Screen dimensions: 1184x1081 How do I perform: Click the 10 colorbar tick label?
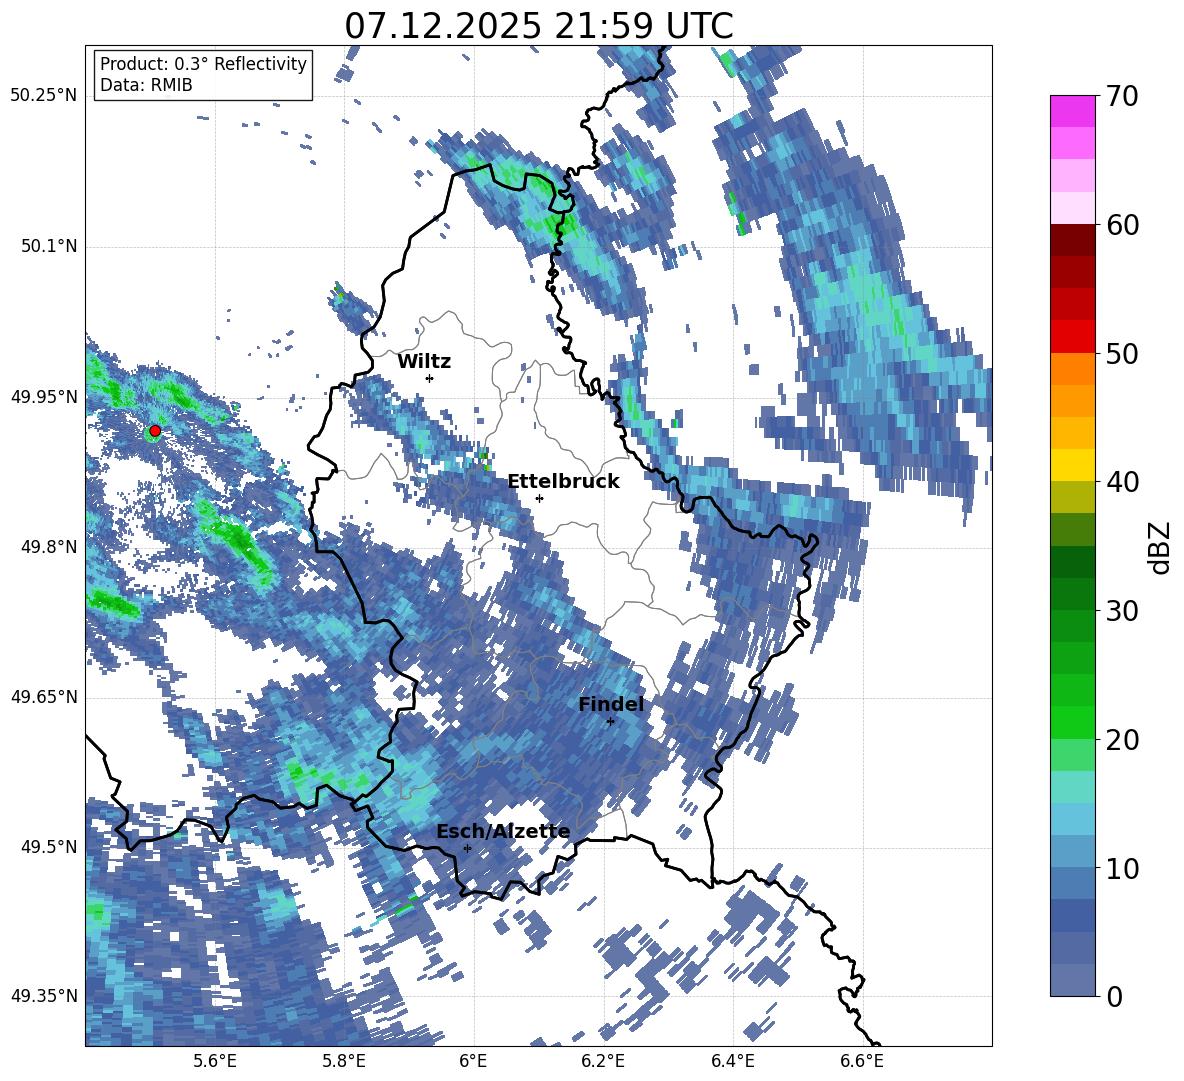tap(1122, 868)
